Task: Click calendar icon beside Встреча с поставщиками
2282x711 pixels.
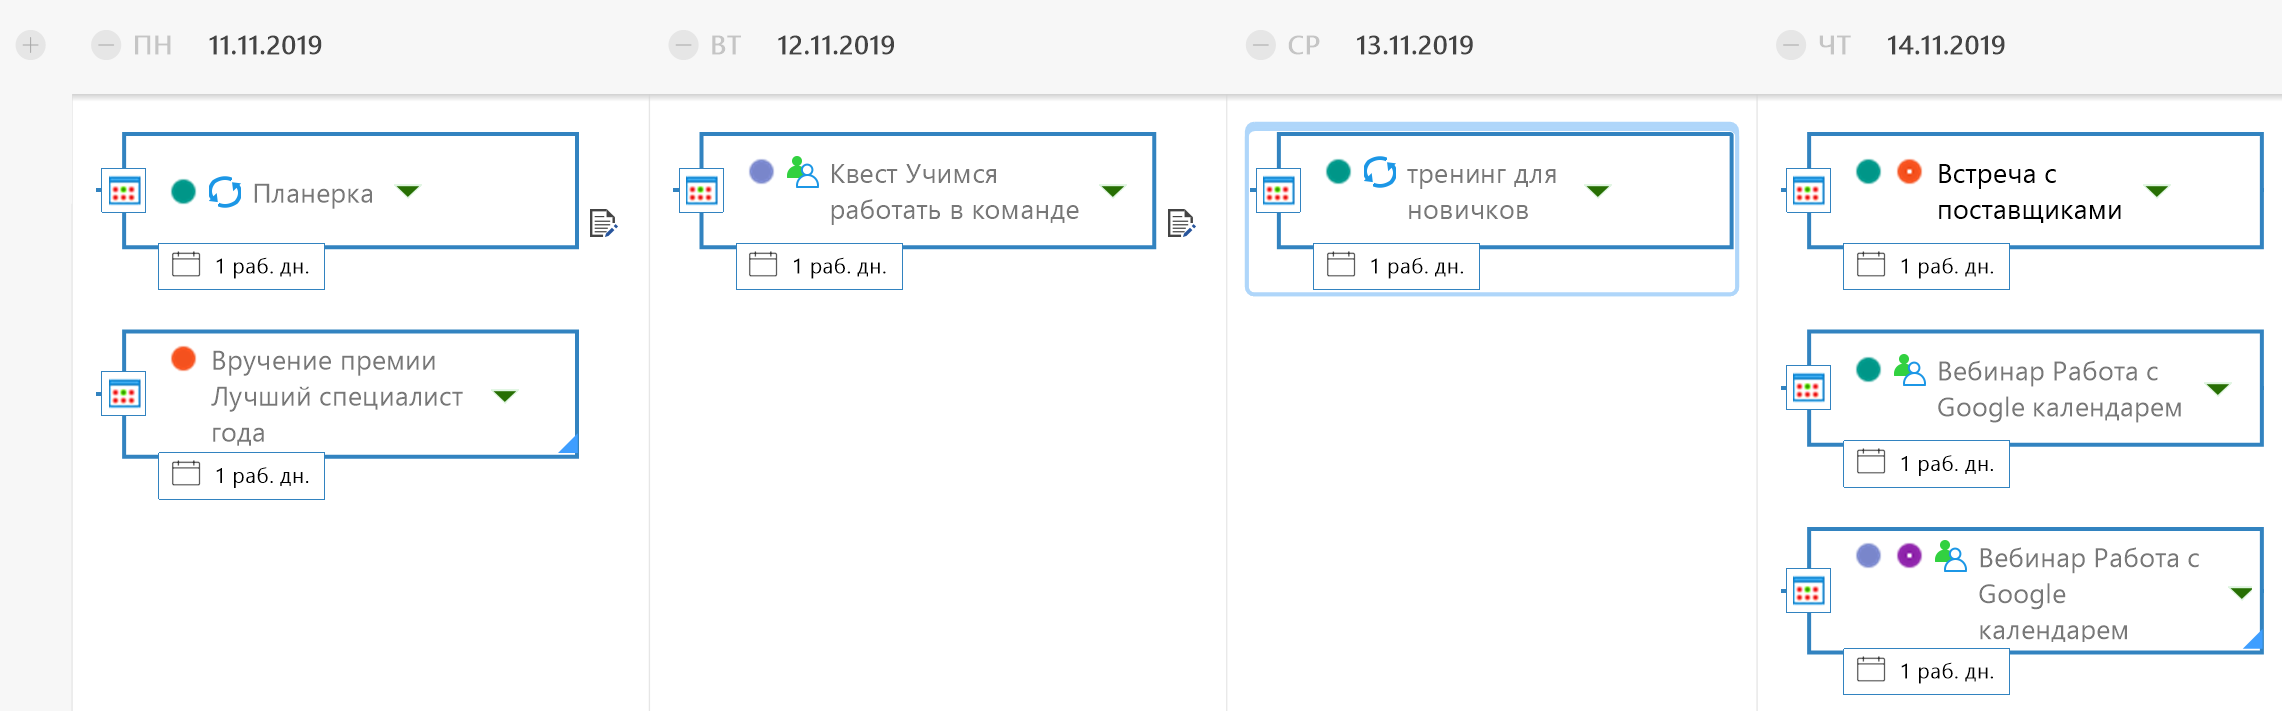Action: (x=1808, y=191)
